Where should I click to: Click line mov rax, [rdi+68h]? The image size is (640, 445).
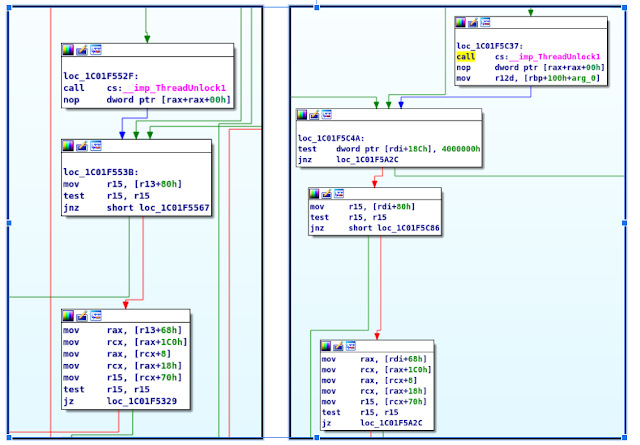coord(374,359)
